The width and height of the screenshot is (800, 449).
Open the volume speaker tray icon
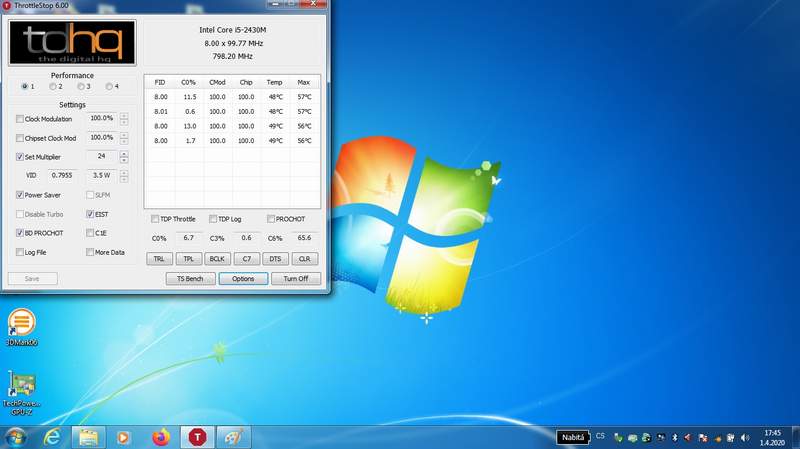tap(745, 438)
